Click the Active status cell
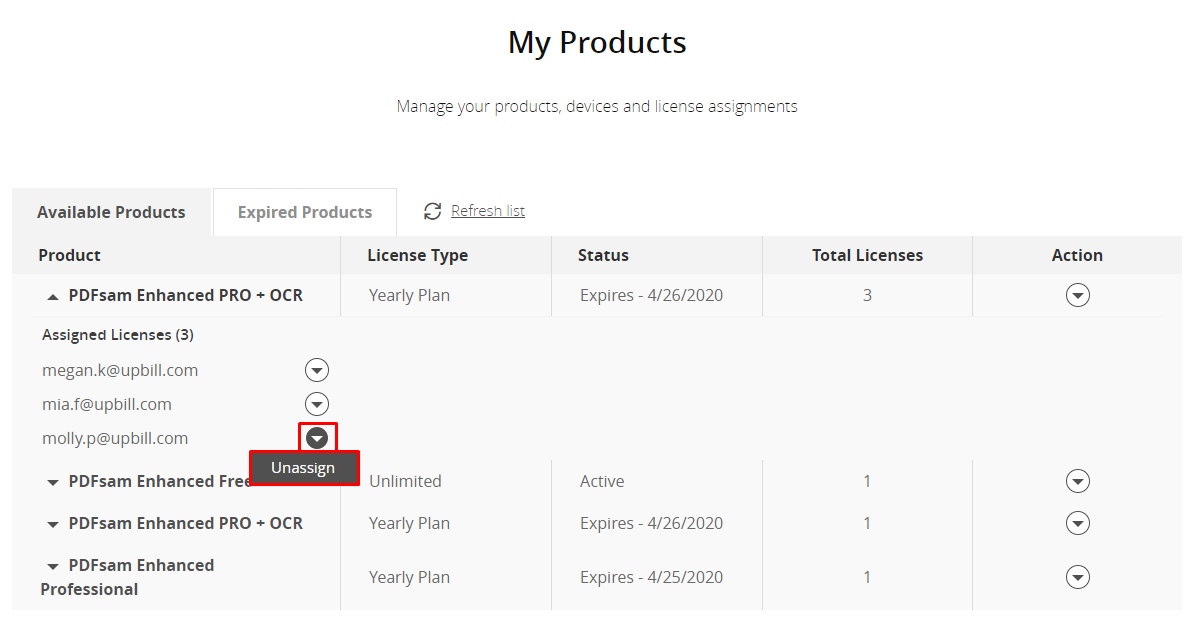Image resolution: width=1201 pixels, height=628 pixels. pyautogui.click(x=602, y=481)
